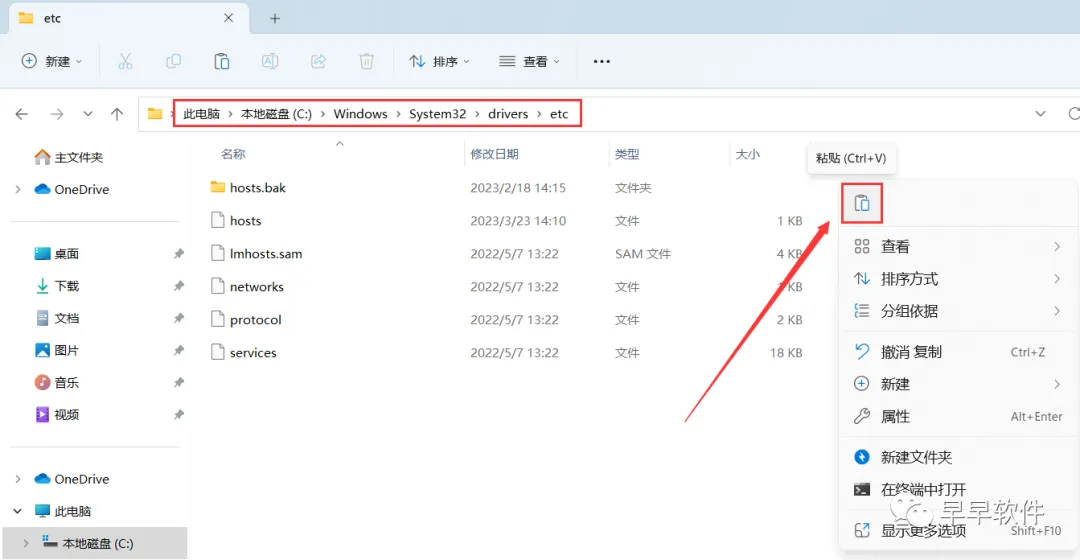
Task: Select the lmhosts.sam file name
Action: [x=266, y=253]
